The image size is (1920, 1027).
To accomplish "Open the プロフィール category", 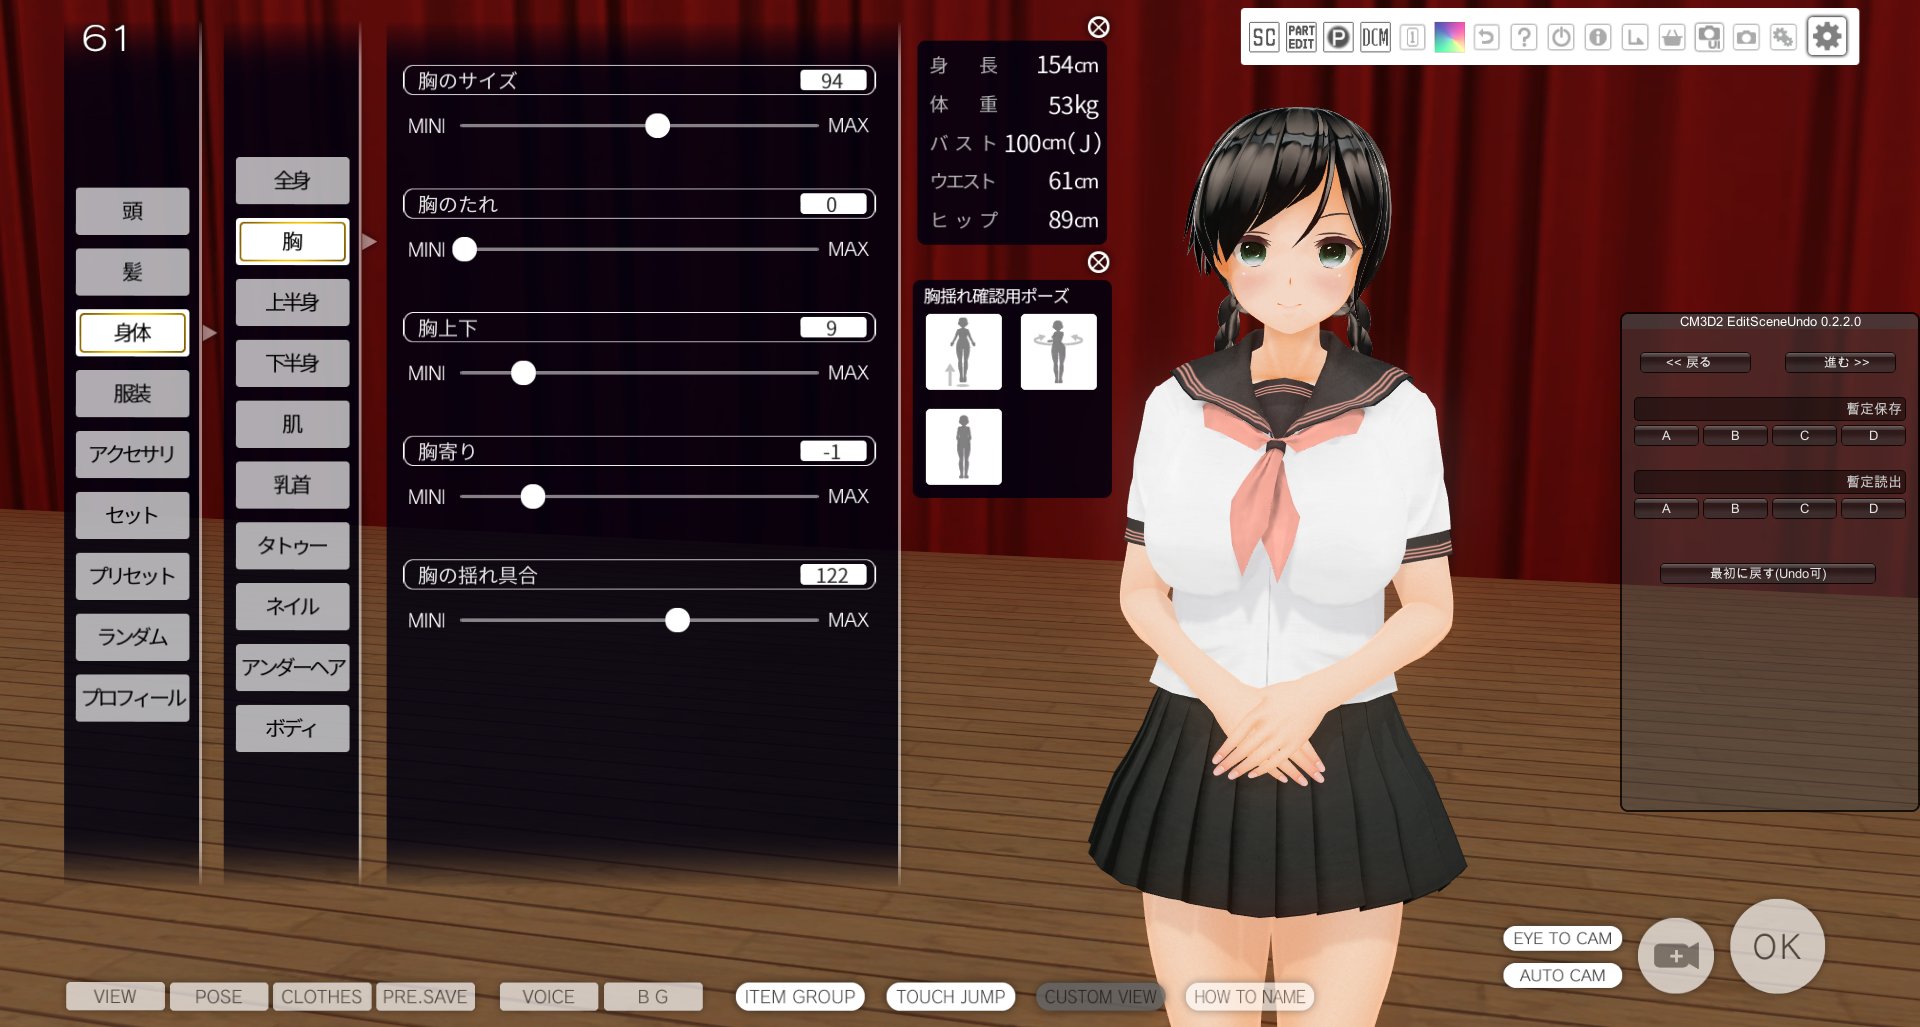I will 132,698.
